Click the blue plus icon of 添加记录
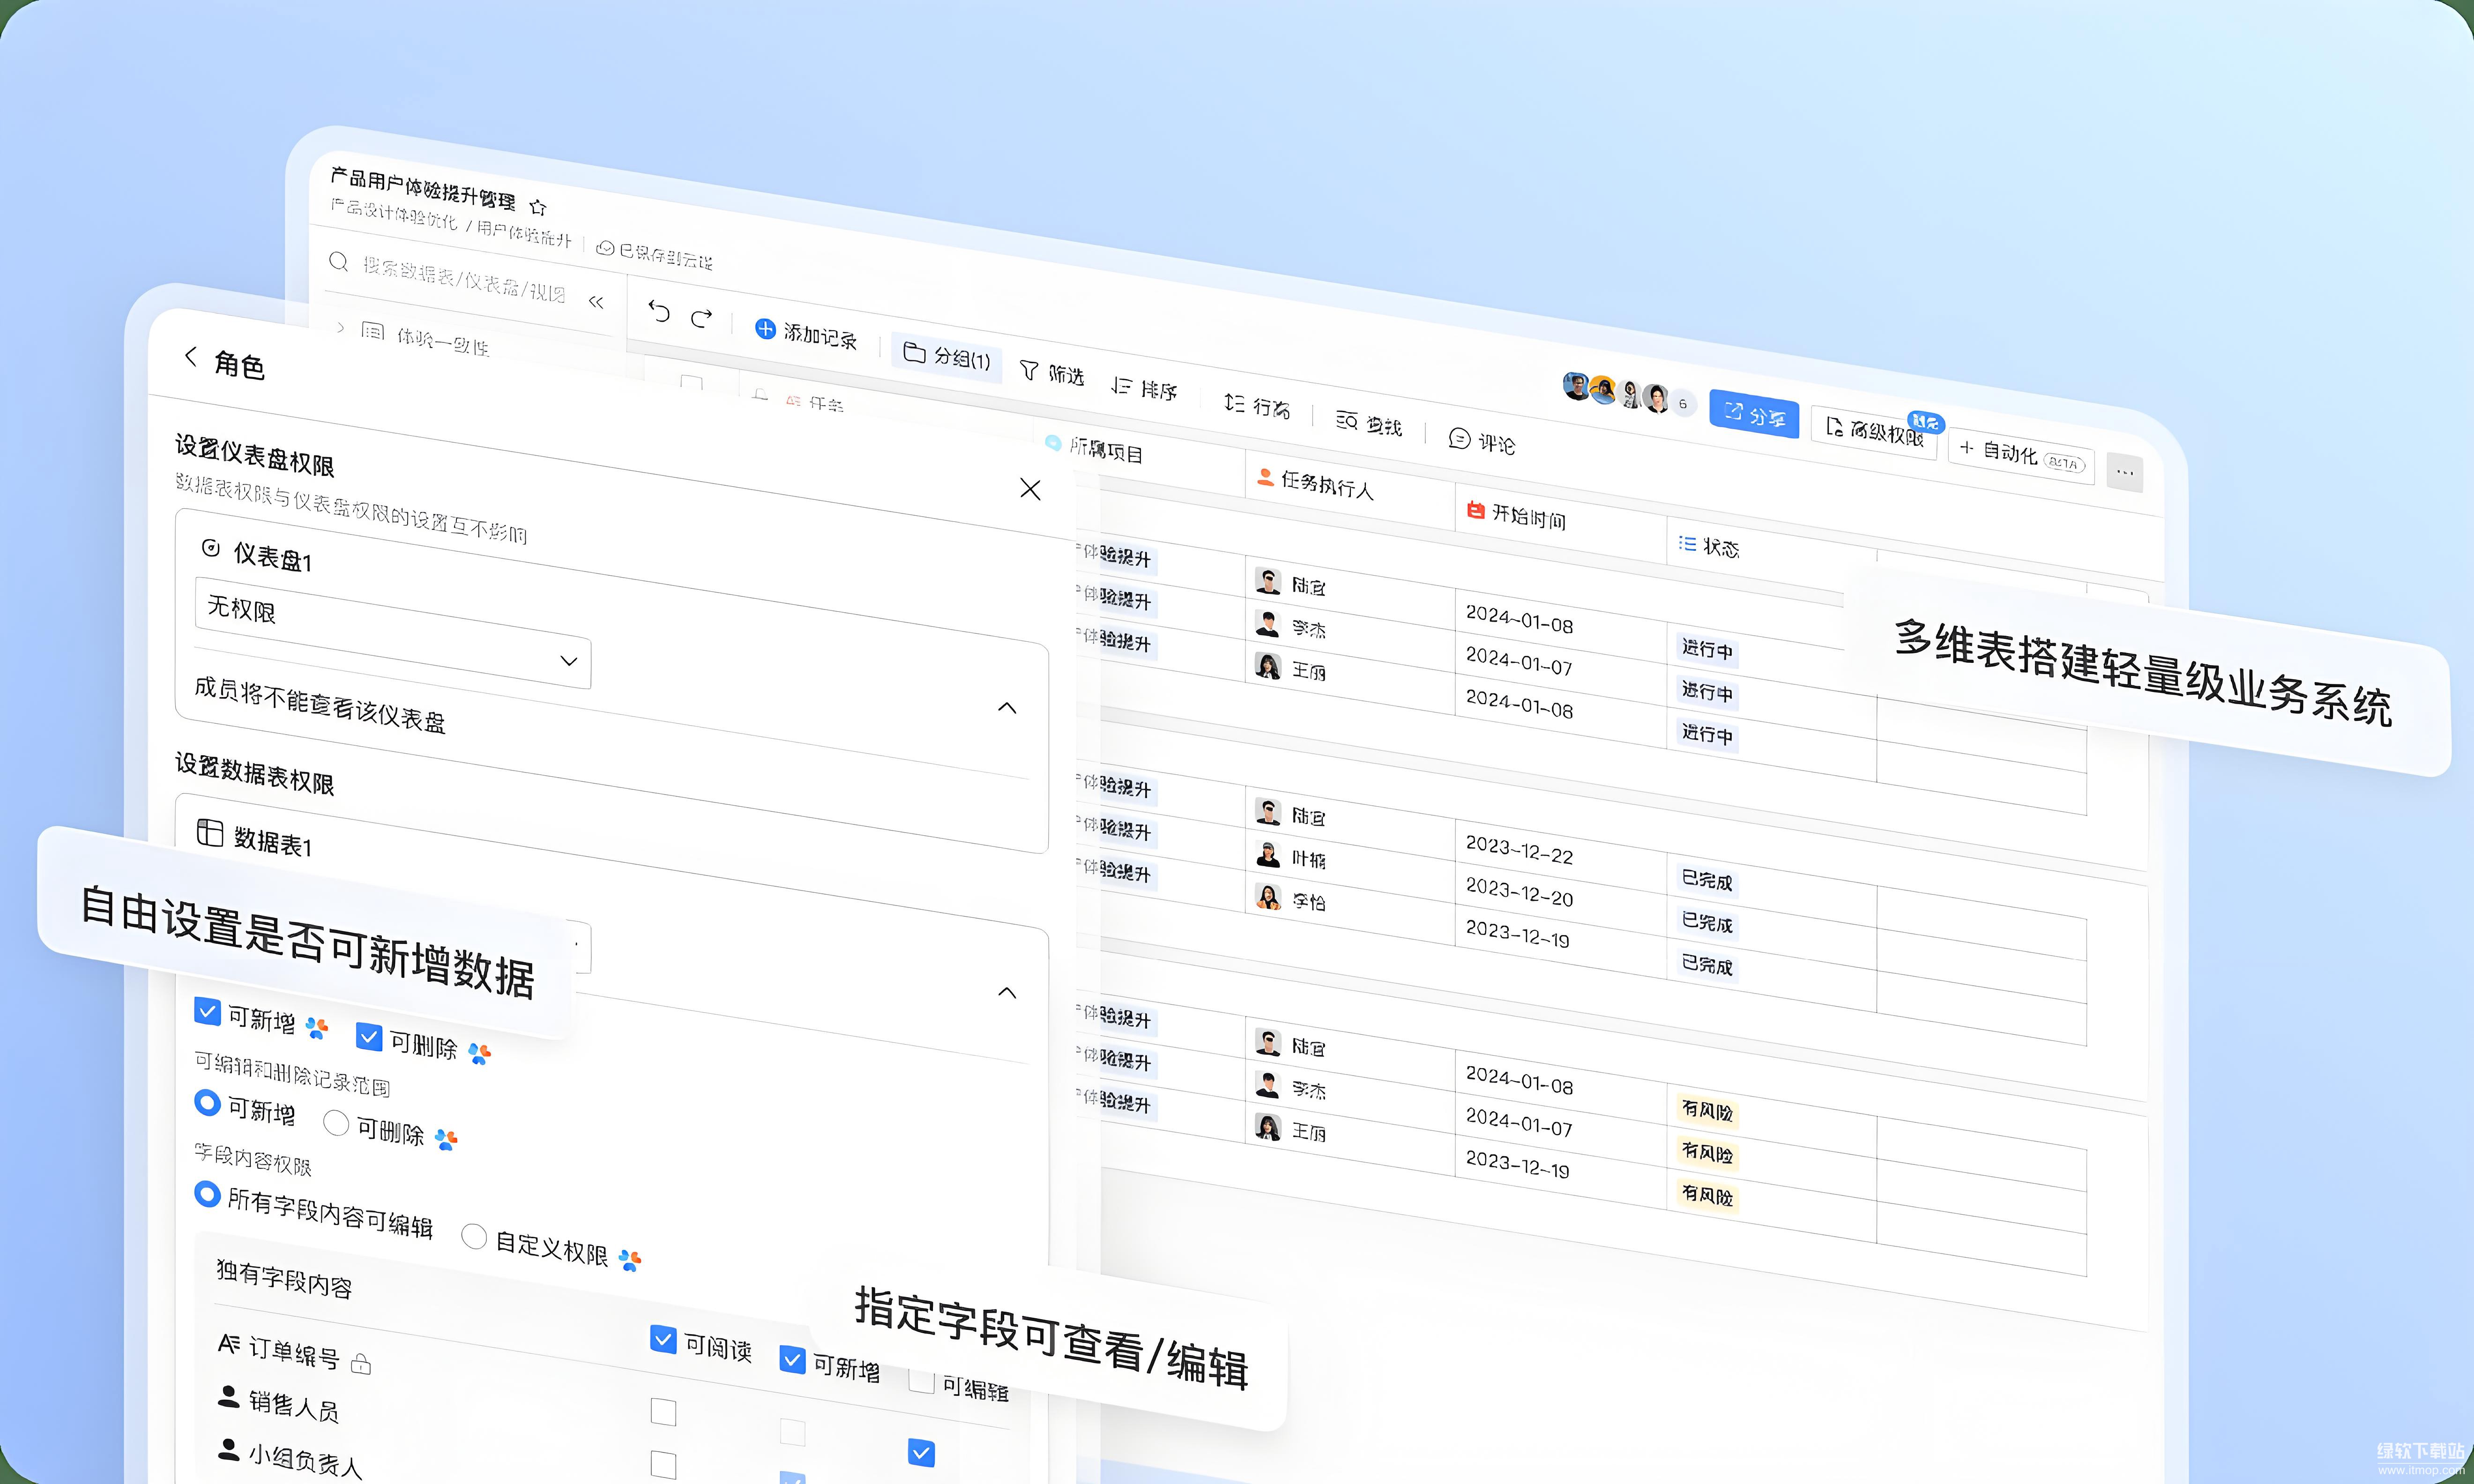 point(765,328)
